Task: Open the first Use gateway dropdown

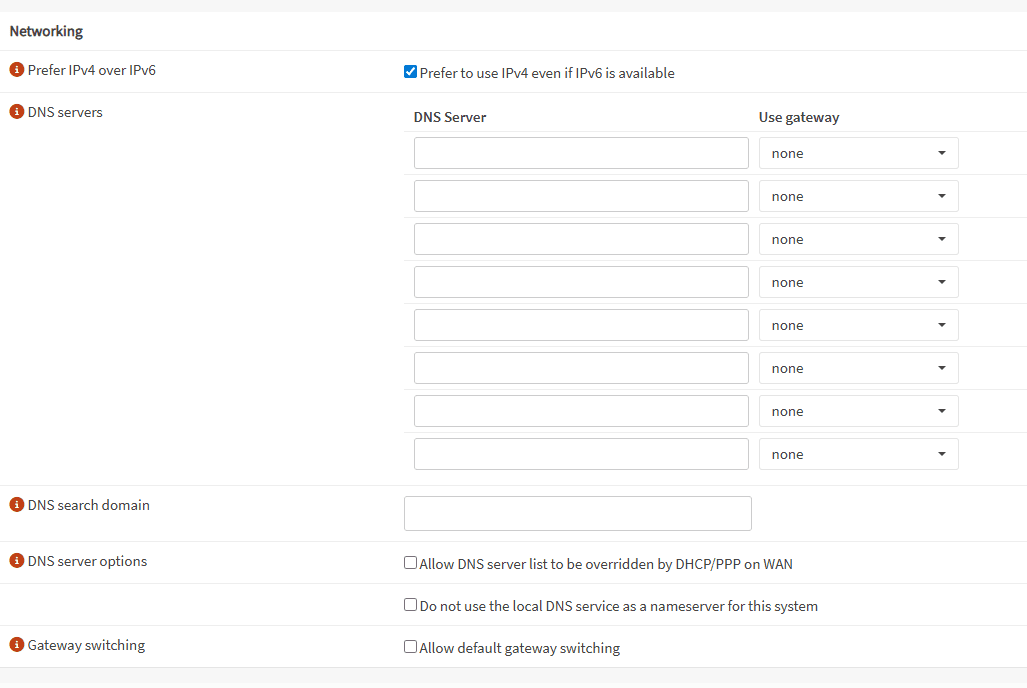Action: tap(858, 153)
